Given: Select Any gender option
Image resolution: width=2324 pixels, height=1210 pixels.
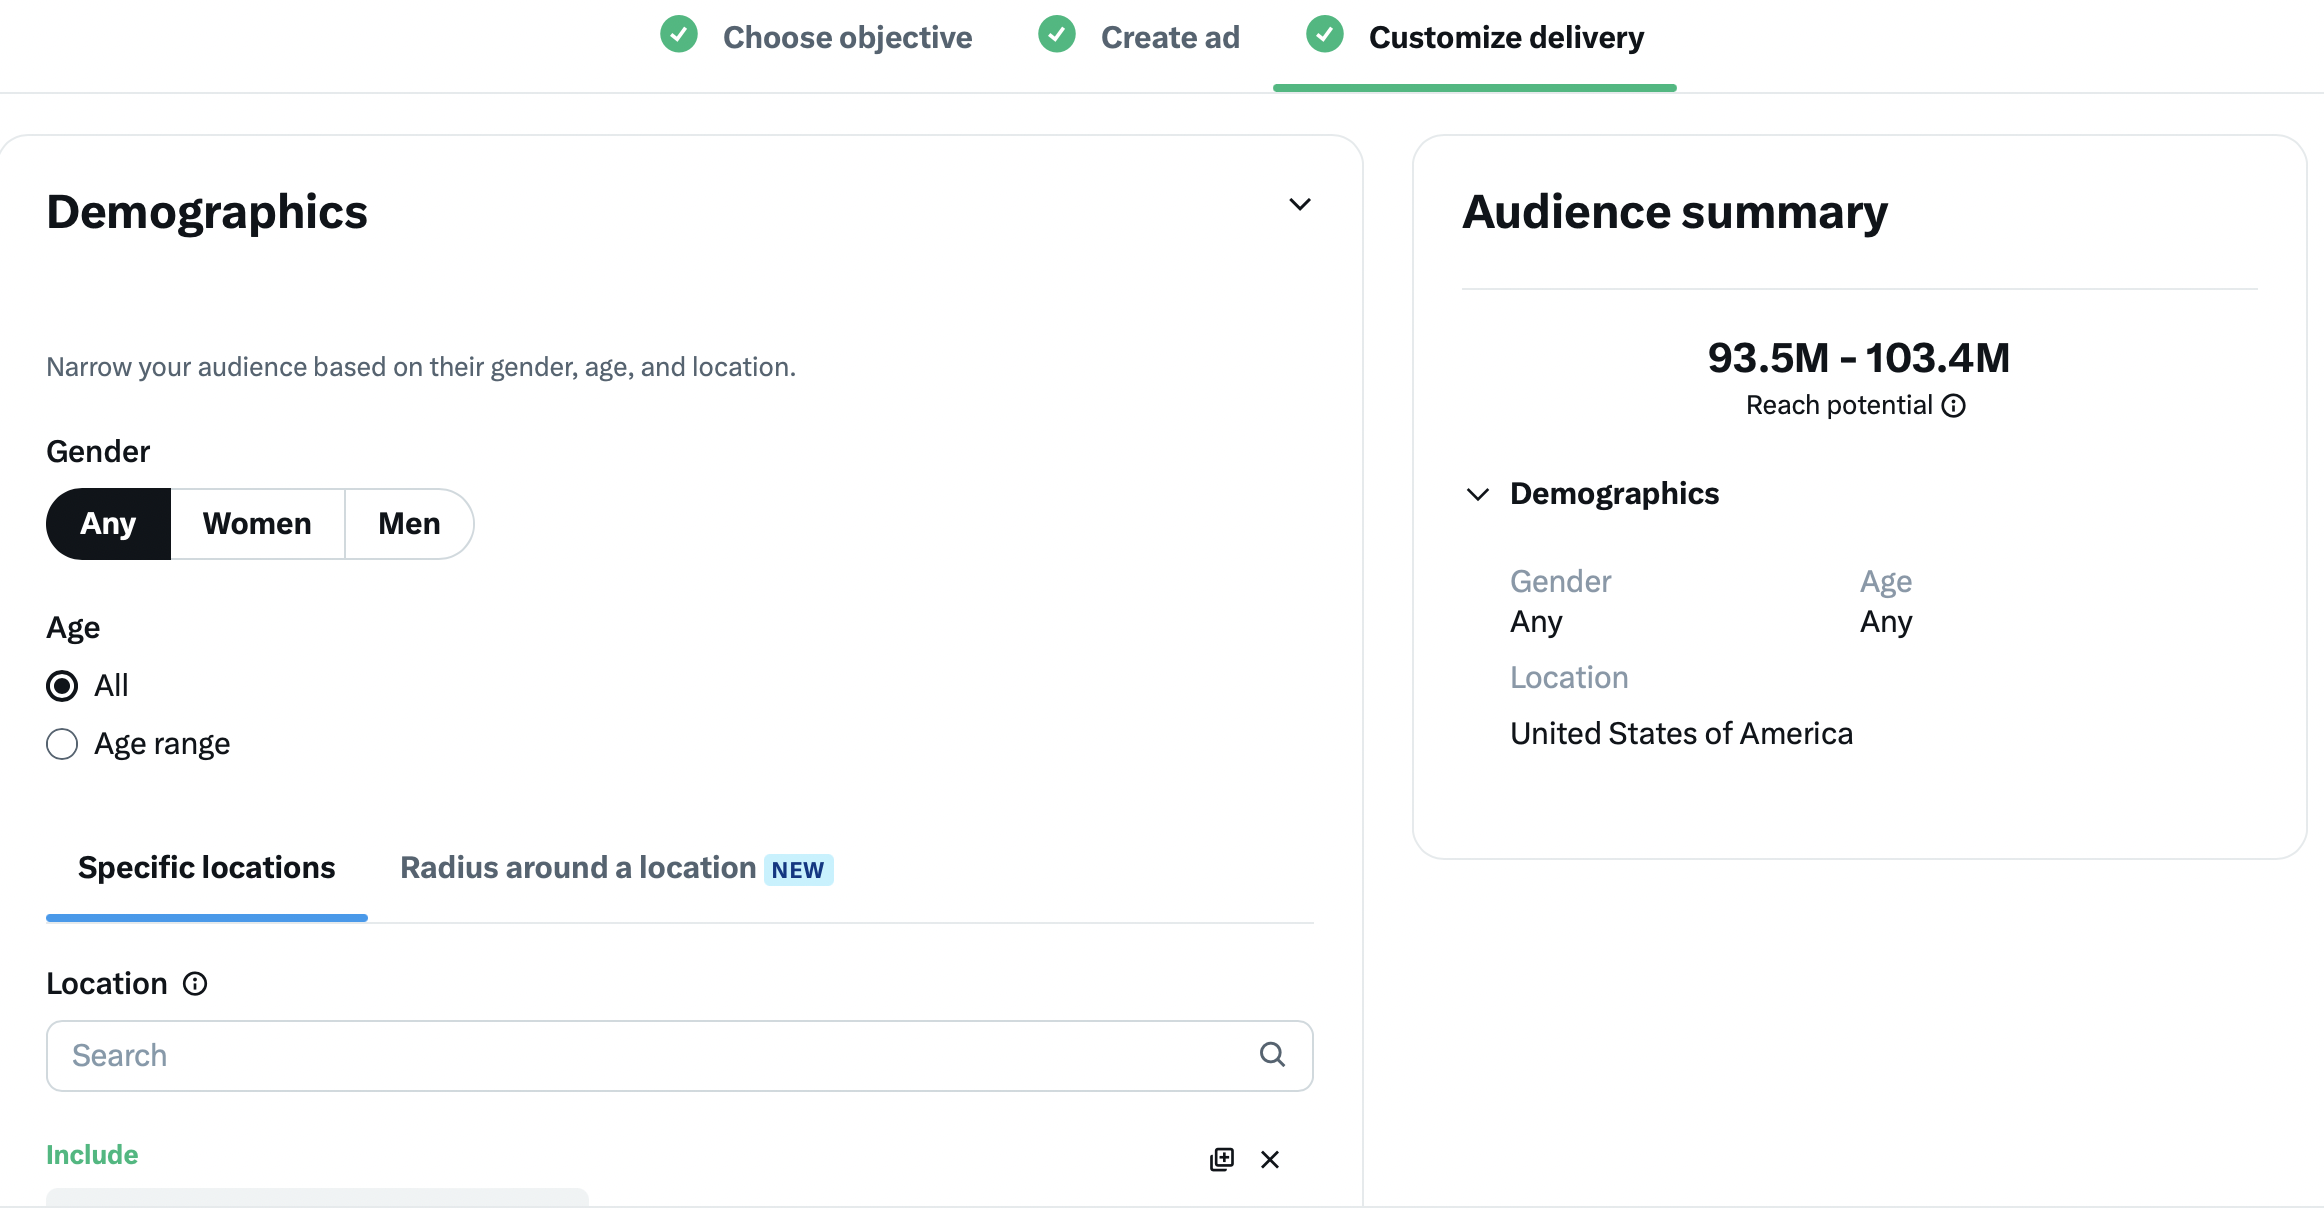Looking at the screenshot, I should pyautogui.click(x=108, y=524).
